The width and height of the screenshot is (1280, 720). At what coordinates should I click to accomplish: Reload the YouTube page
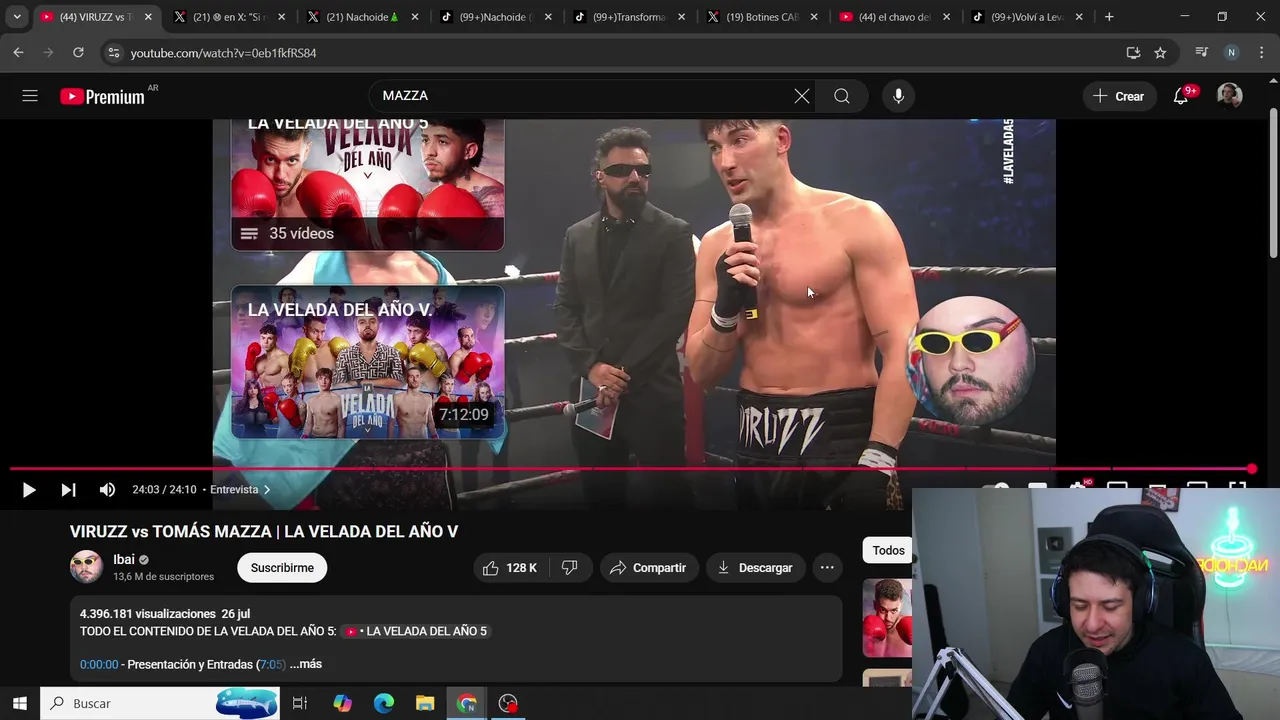click(78, 53)
